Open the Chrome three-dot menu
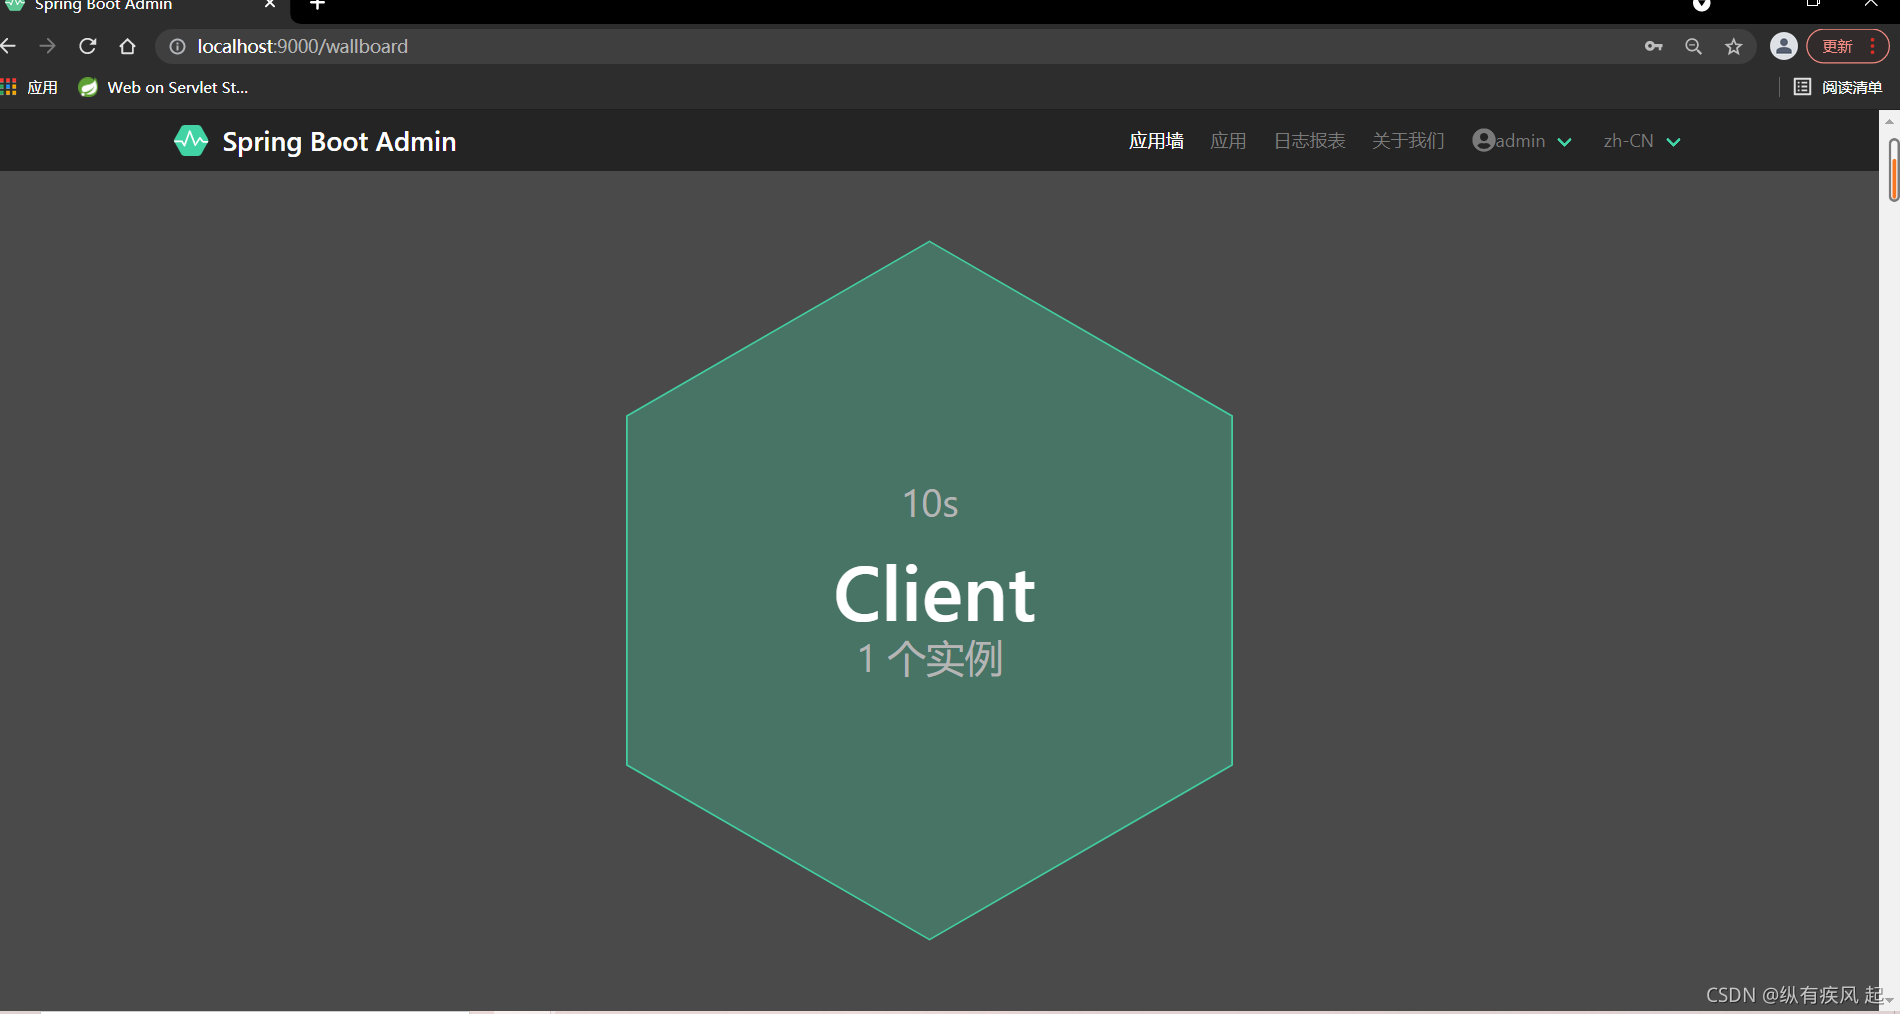 click(1873, 46)
